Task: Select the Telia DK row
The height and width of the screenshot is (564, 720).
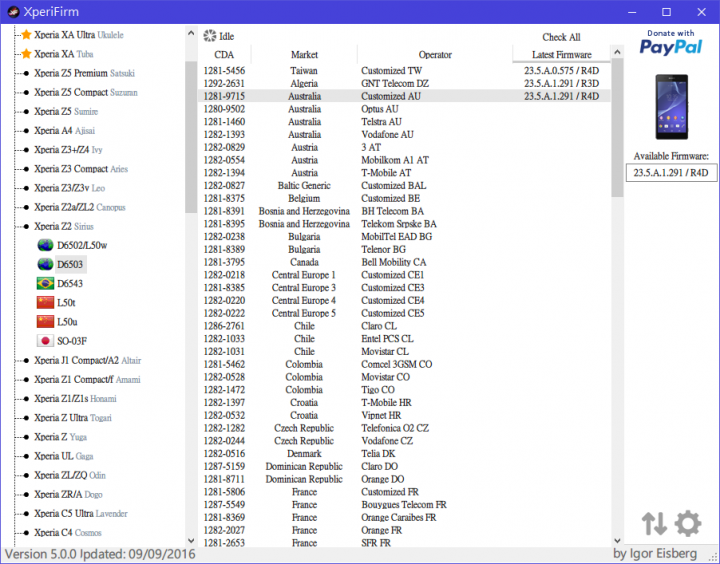Action: 405,454
